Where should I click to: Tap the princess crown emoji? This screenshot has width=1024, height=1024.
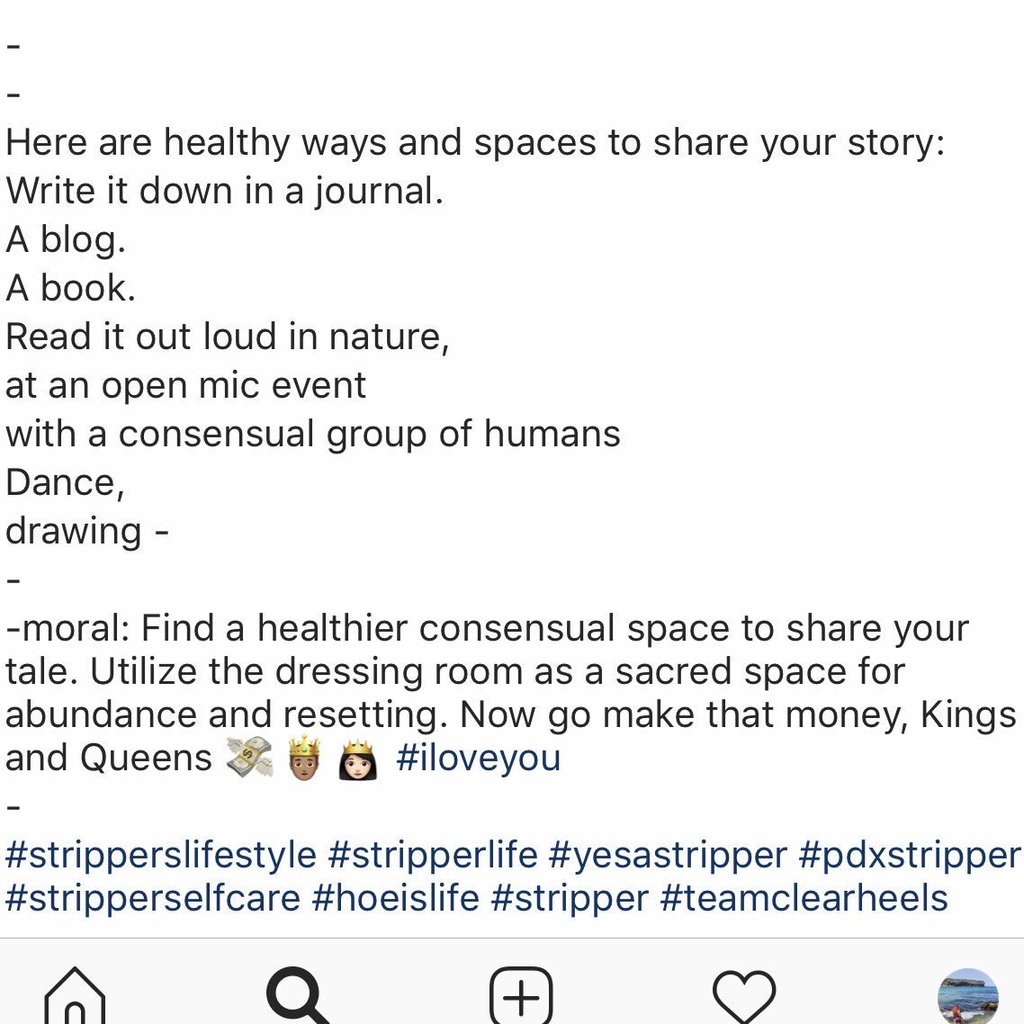(x=358, y=758)
